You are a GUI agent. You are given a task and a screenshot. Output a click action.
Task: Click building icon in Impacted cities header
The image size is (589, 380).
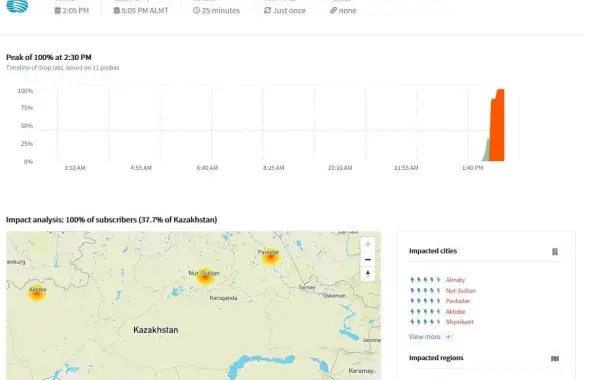[x=555, y=252]
